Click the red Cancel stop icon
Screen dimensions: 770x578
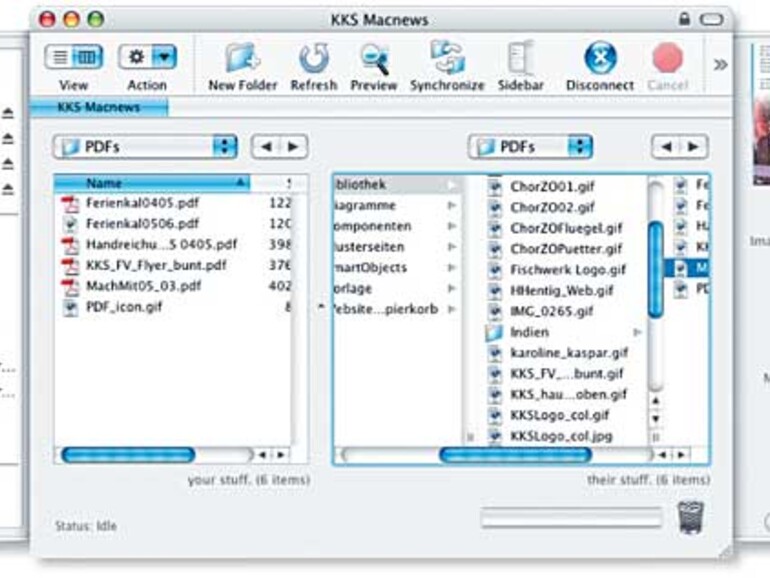pos(667,58)
